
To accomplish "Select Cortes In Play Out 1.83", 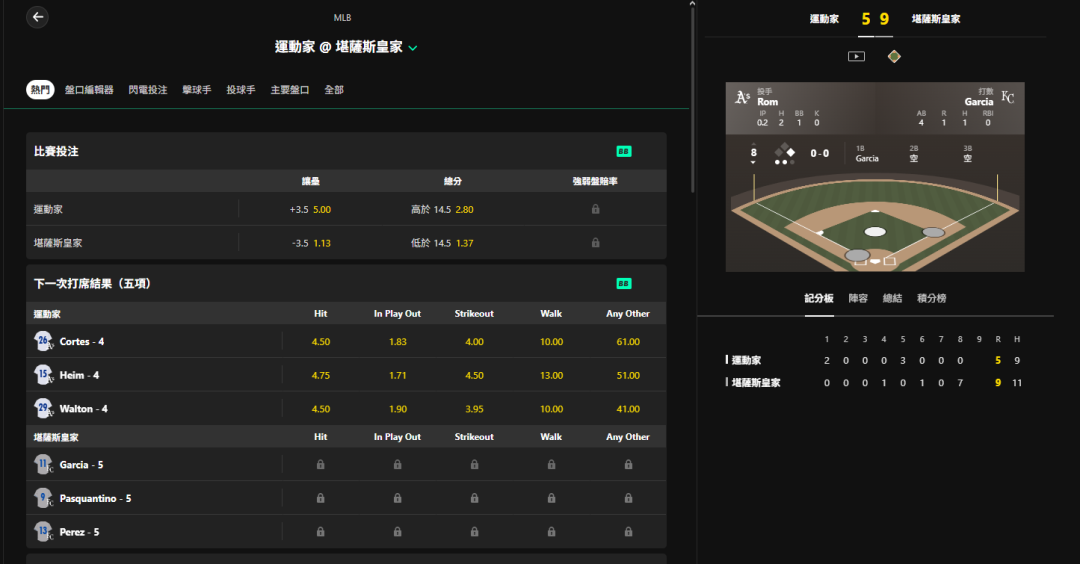I will (x=397, y=342).
